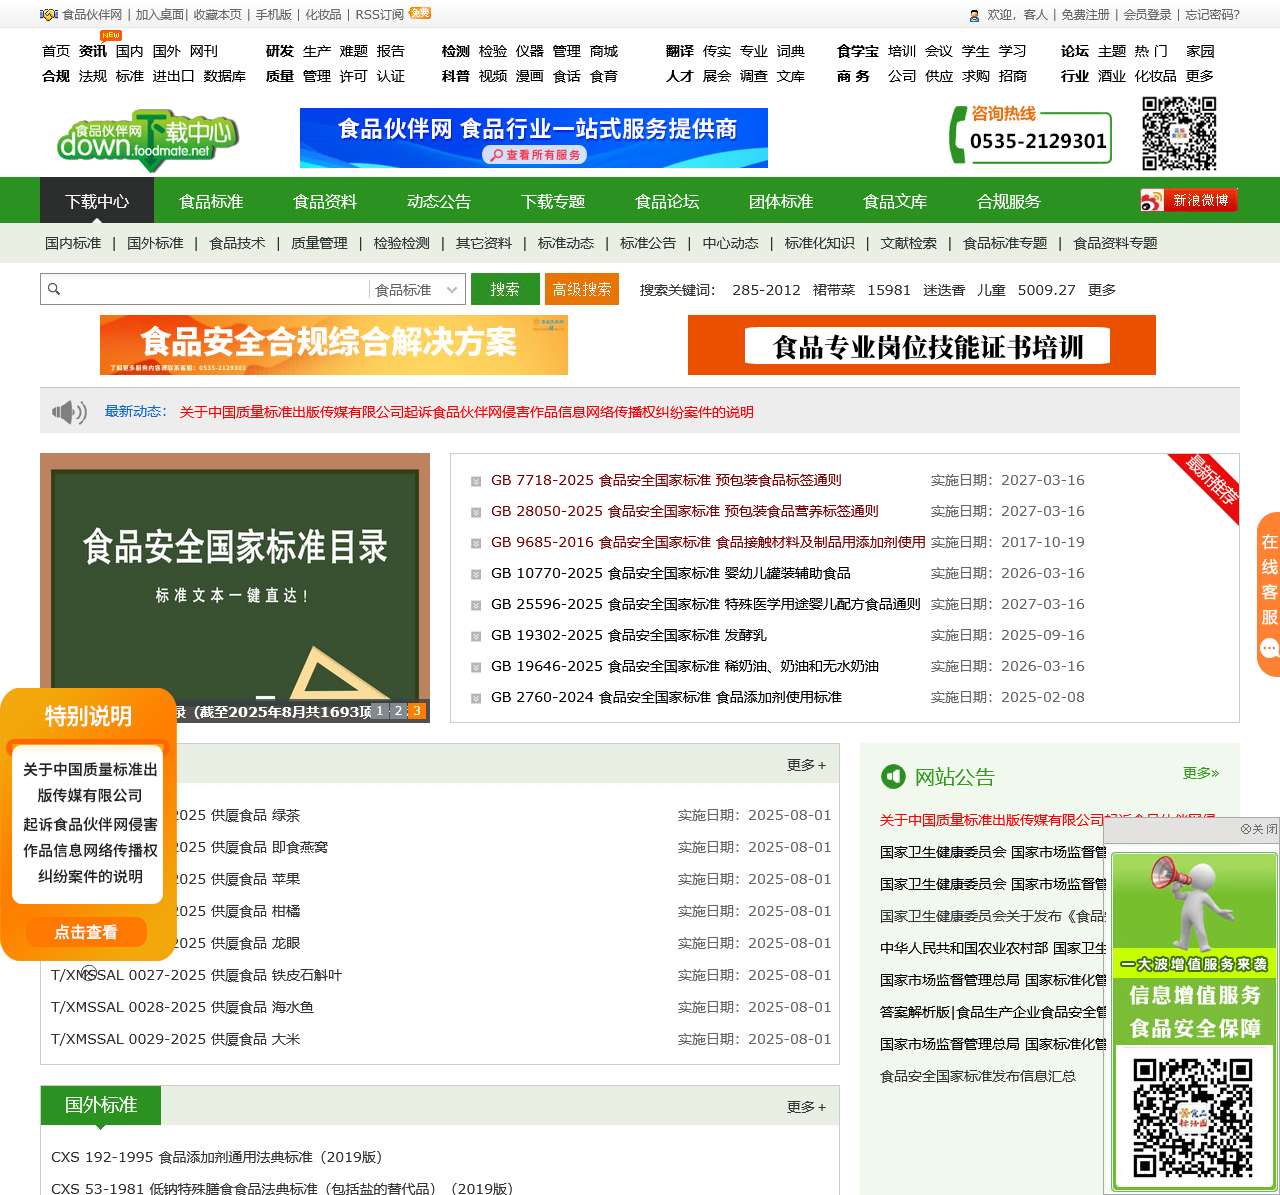Click the down.foodmate.net site logo
Viewport: 1280px width, 1195px height.
(x=145, y=140)
